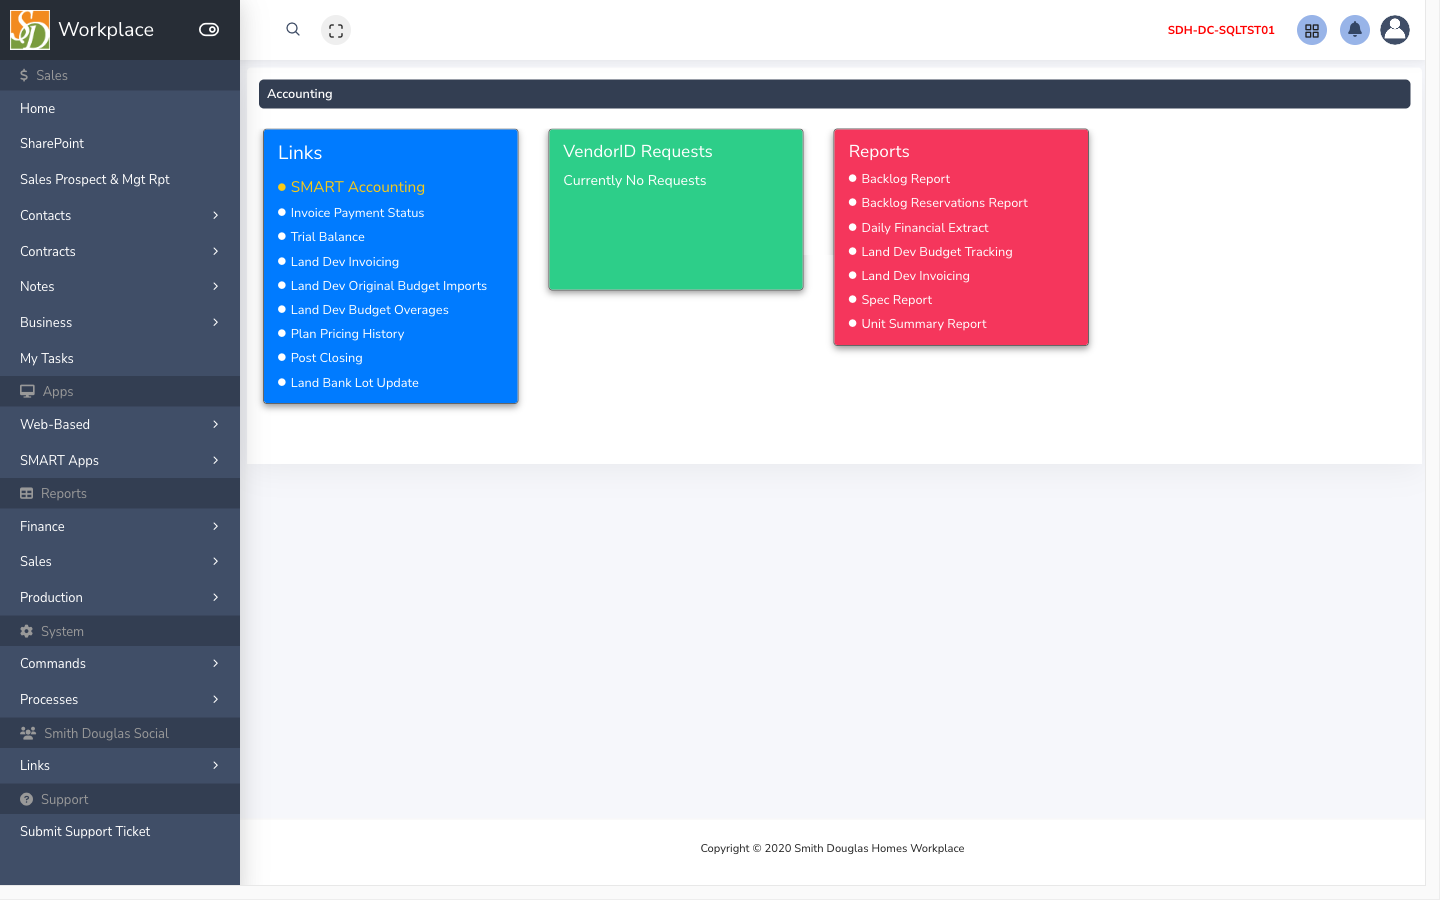1440x900 pixels.
Task: Open Land Bank Lot Update link
Action: (x=354, y=383)
